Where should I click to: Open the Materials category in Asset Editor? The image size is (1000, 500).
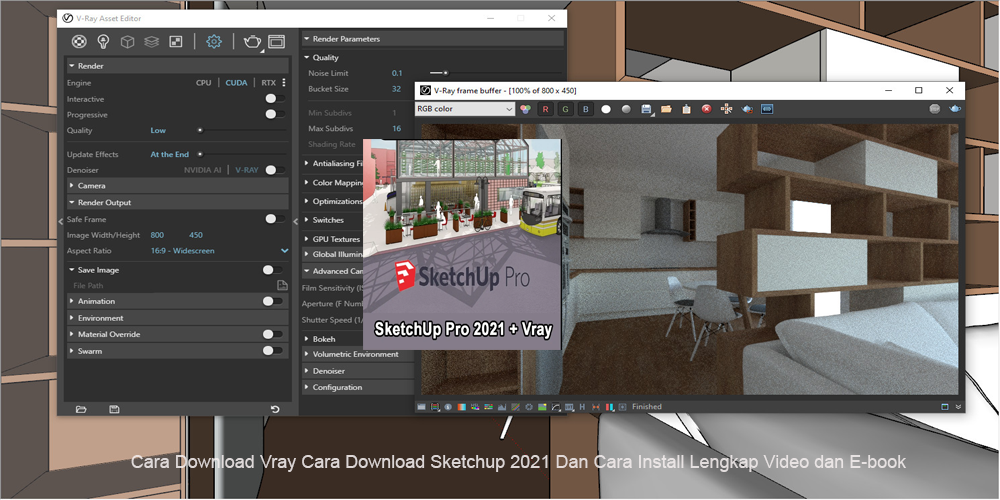coord(79,41)
